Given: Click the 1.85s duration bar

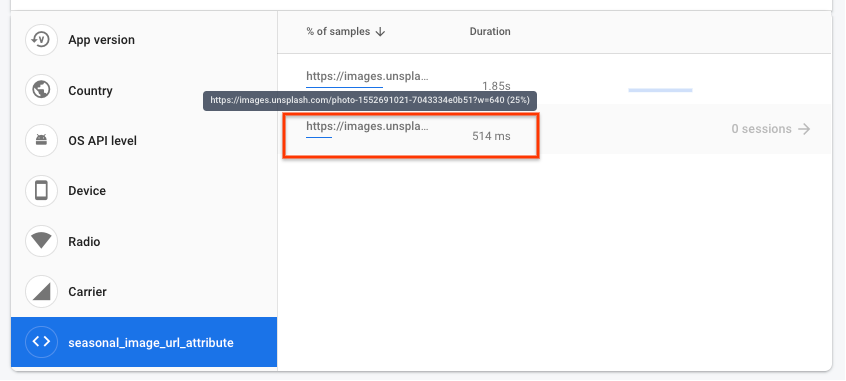Looking at the screenshot, I should point(660,90).
